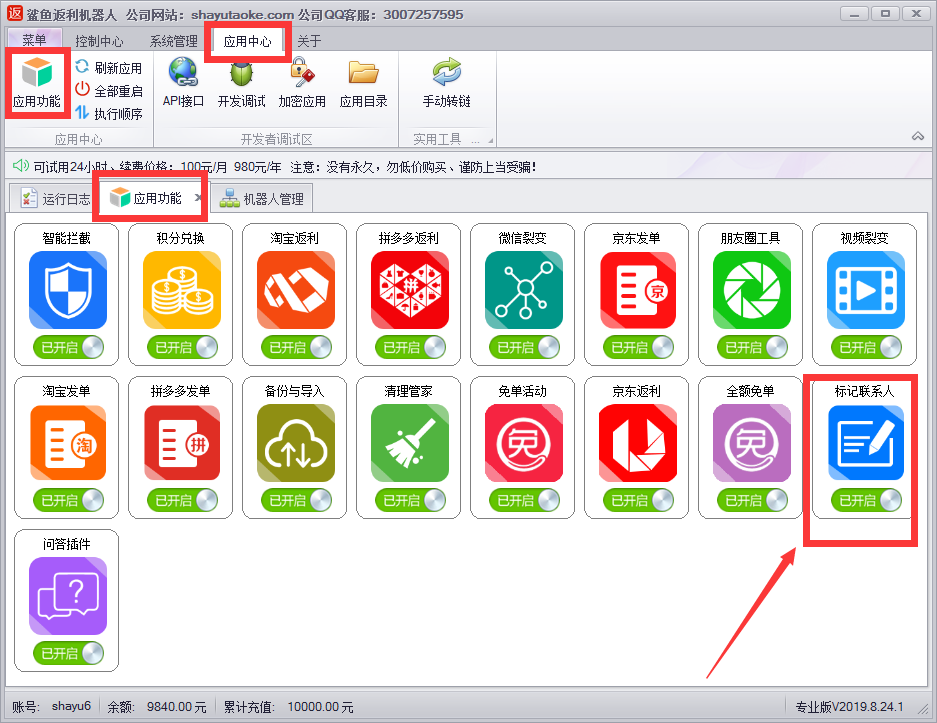
Task: Toggle the 标记联系人 已开启 switch
Action: [x=867, y=500]
